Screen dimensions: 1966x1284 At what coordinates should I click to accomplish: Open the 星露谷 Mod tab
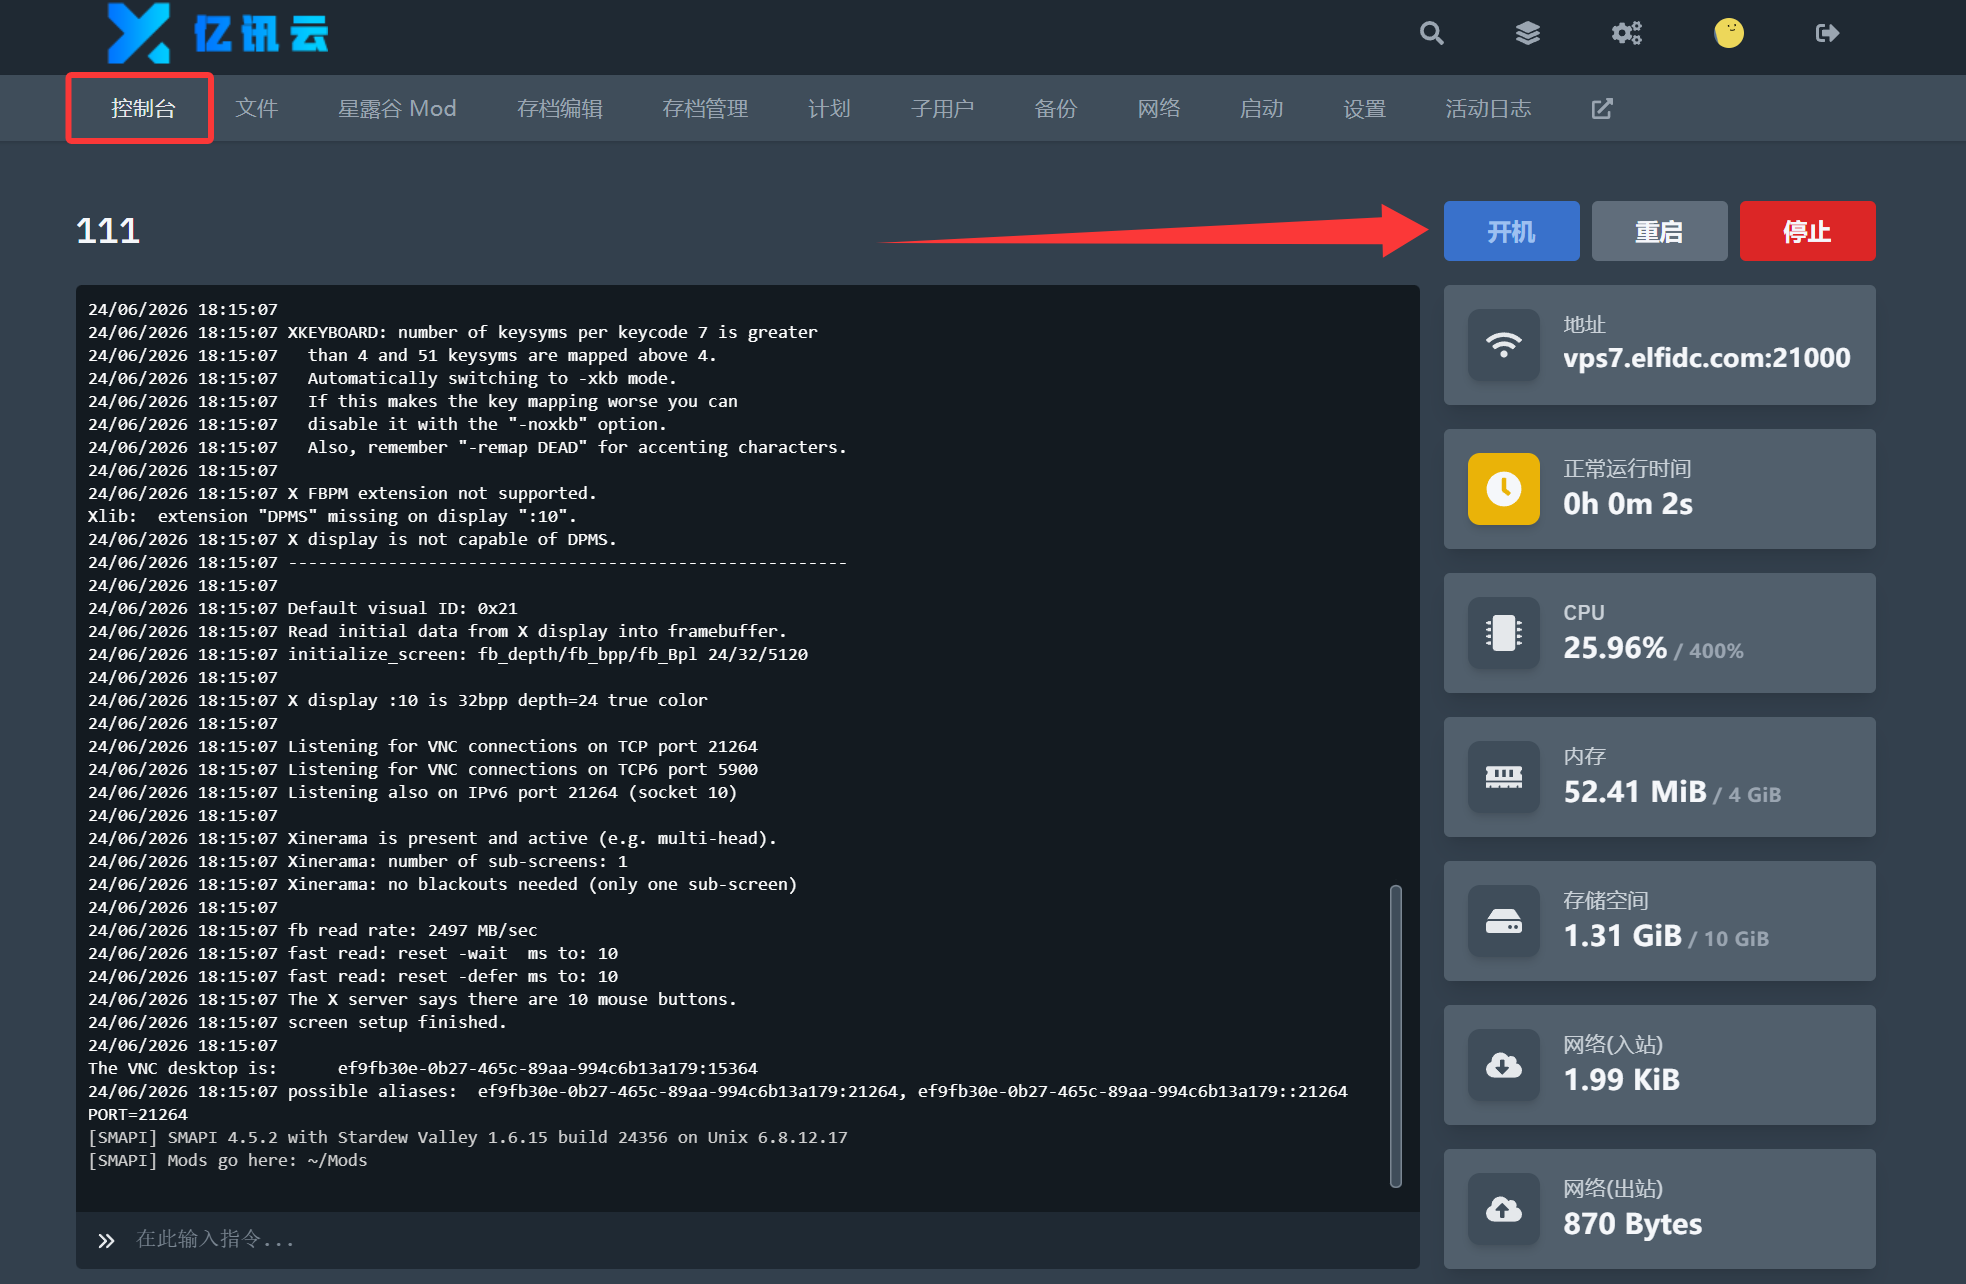[397, 108]
